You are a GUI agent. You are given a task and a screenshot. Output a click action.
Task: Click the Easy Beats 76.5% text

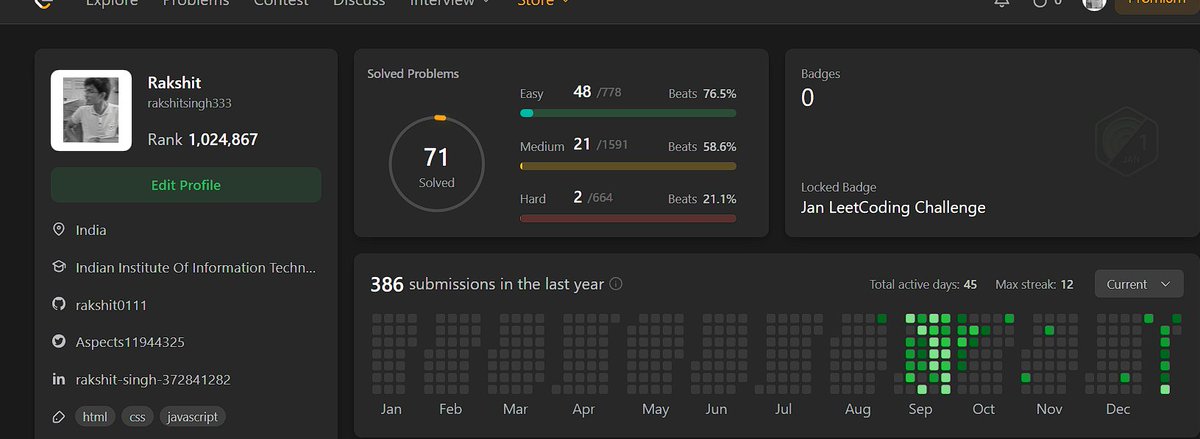(x=702, y=93)
